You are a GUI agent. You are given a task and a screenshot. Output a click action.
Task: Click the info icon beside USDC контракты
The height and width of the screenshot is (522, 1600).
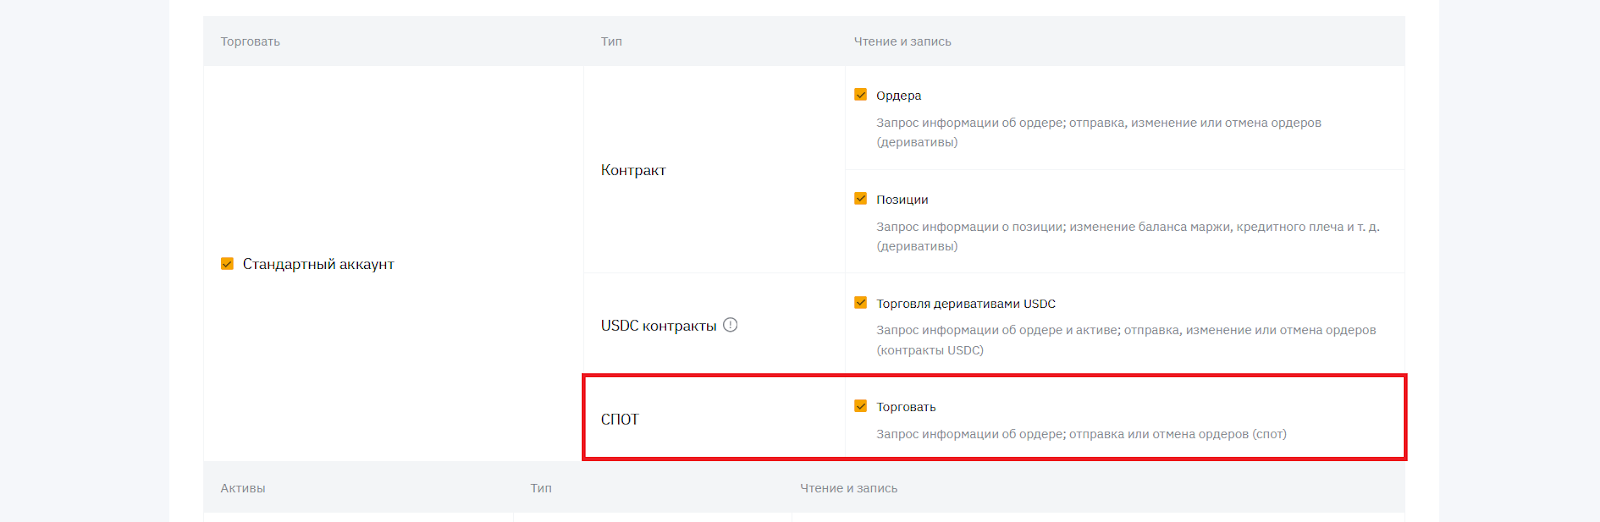pos(730,325)
